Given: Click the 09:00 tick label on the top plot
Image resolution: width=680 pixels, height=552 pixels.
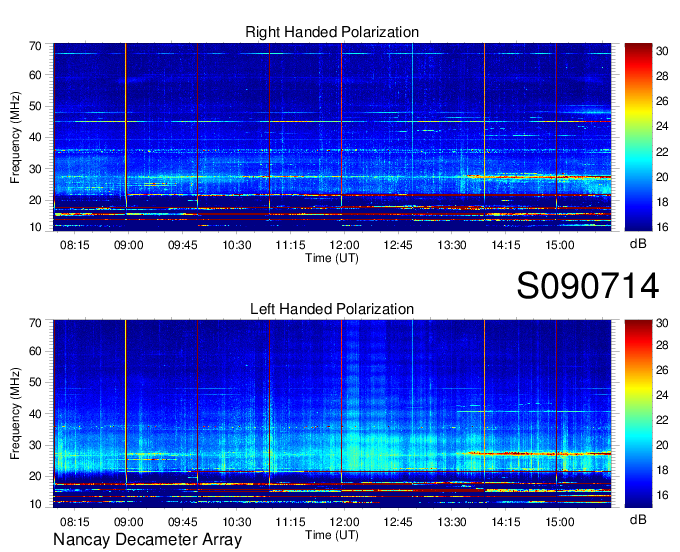Looking at the screenshot, I should [129, 245].
